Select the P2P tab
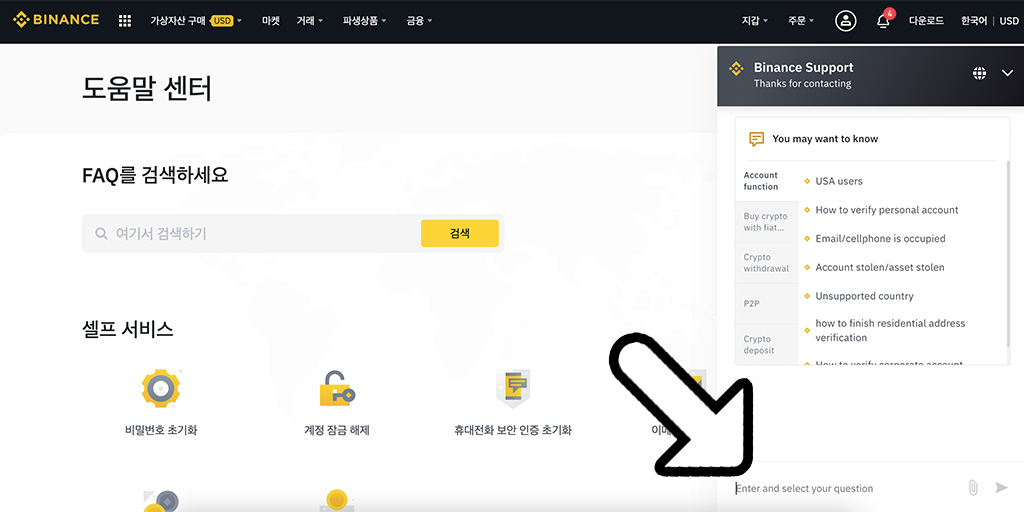Viewport: 1024px width, 512px height. click(x=766, y=304)
